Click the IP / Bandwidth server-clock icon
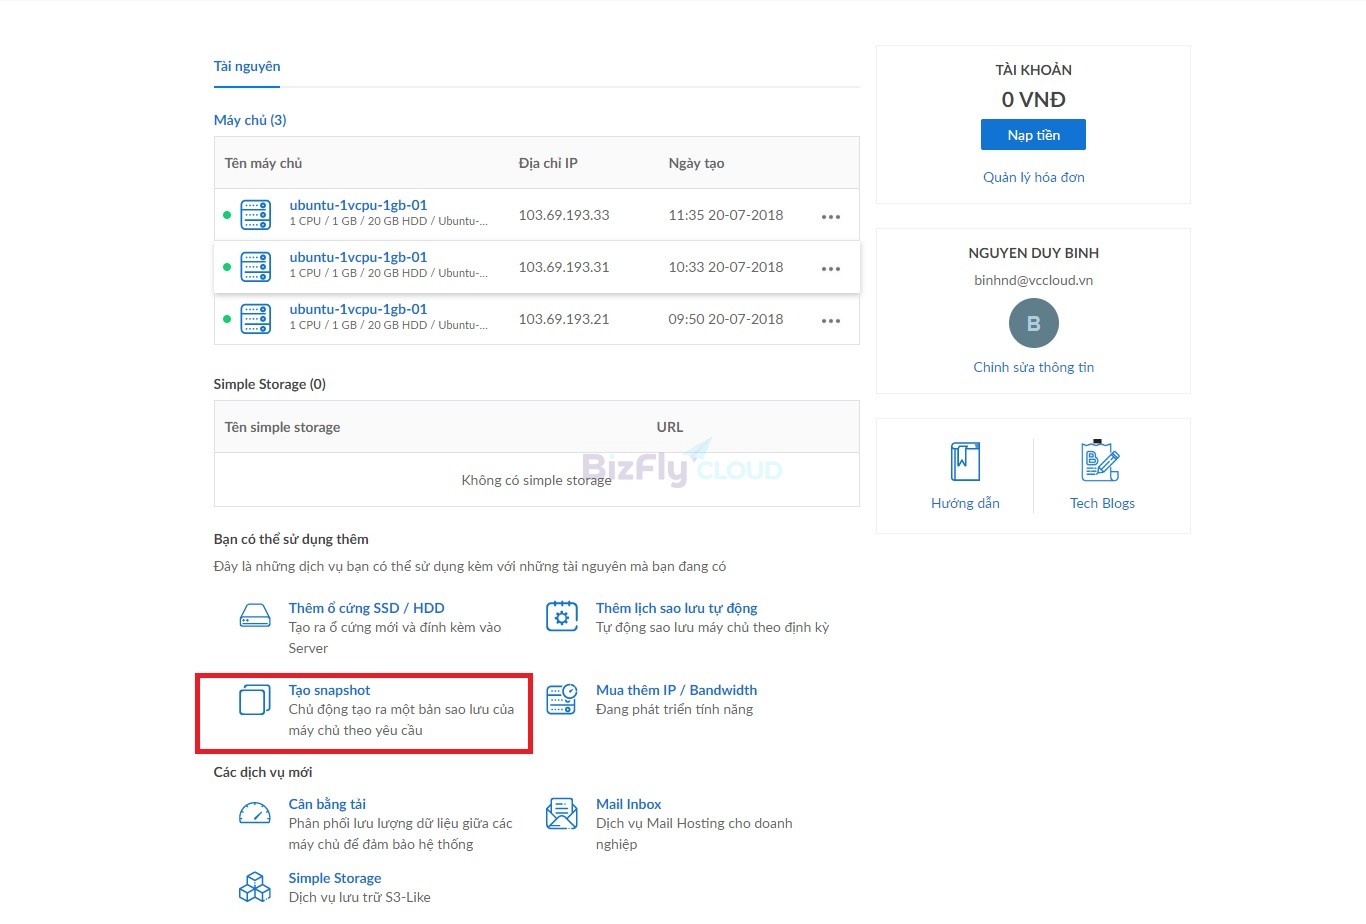Screen dimensions: 1366x924 tap(562, 699)
